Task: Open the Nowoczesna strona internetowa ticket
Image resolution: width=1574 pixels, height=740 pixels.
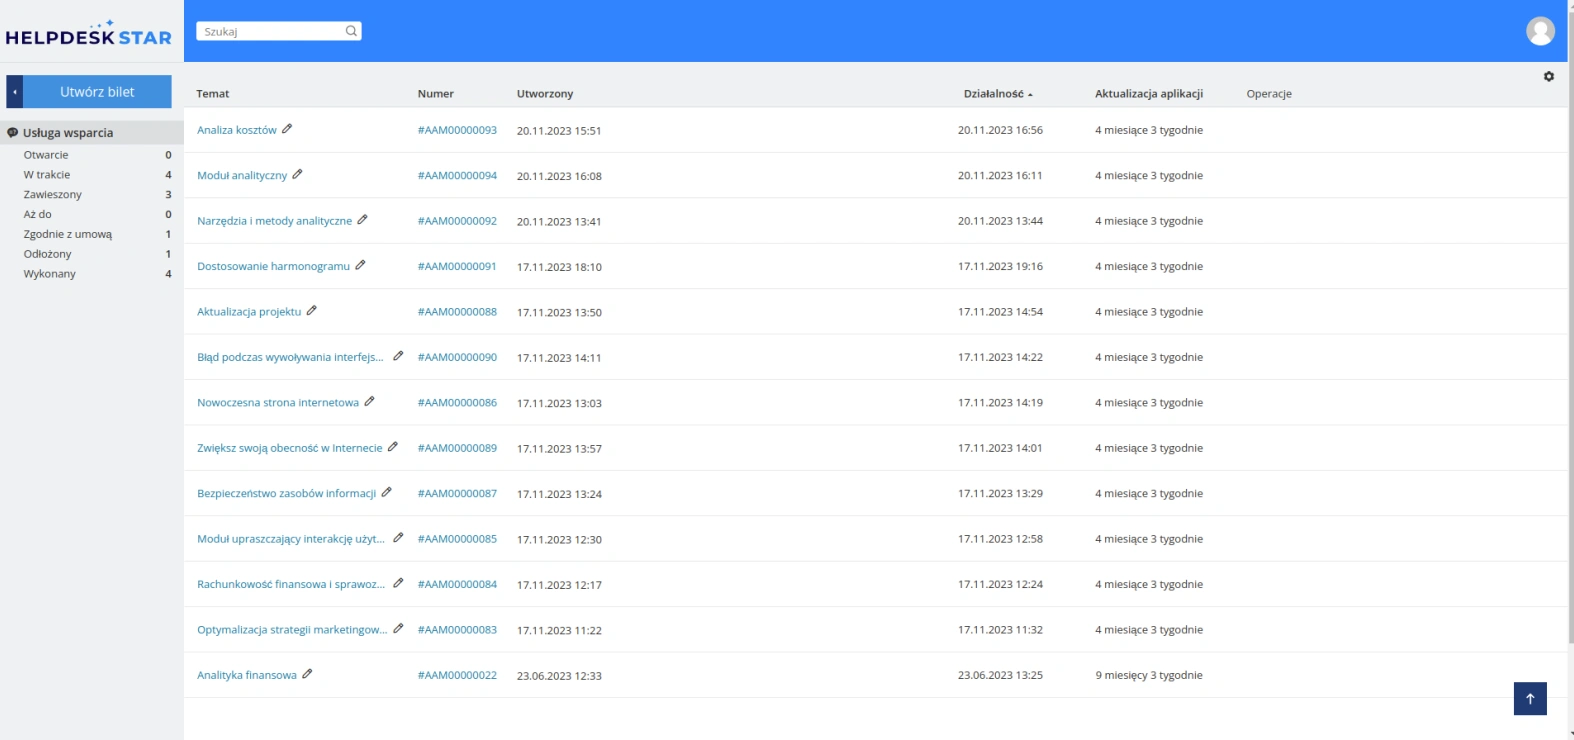Action: [x=278, y=403]
